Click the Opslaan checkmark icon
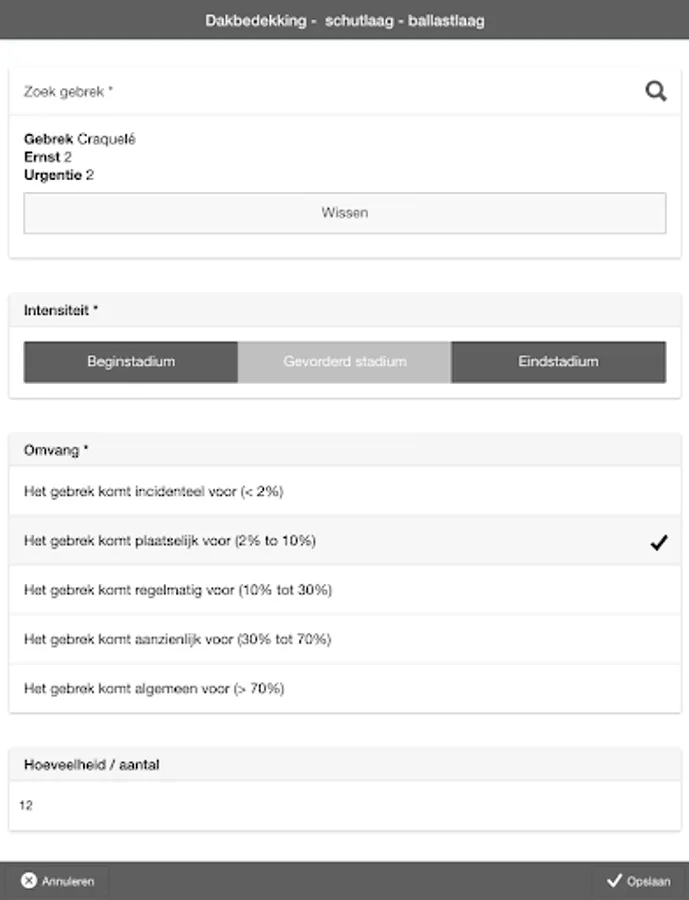The height and width of the screenshot is (900, 689). tap(614, 881)
